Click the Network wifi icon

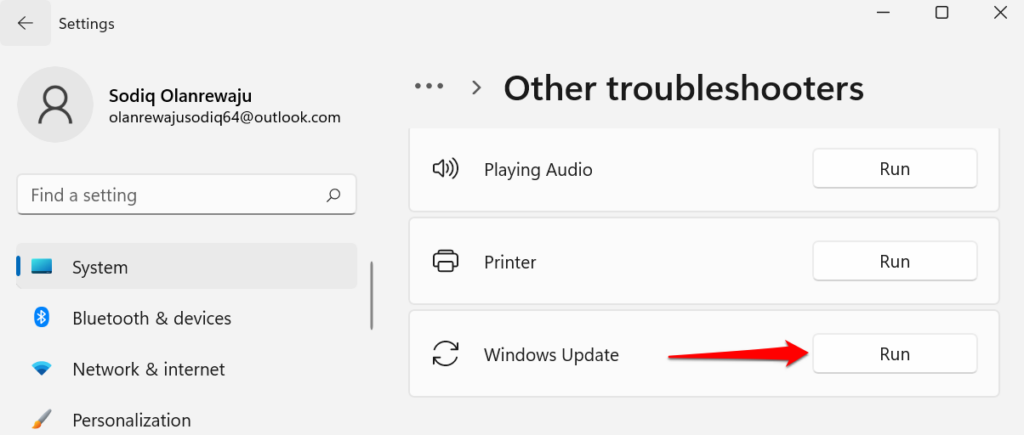coord(42,369)
